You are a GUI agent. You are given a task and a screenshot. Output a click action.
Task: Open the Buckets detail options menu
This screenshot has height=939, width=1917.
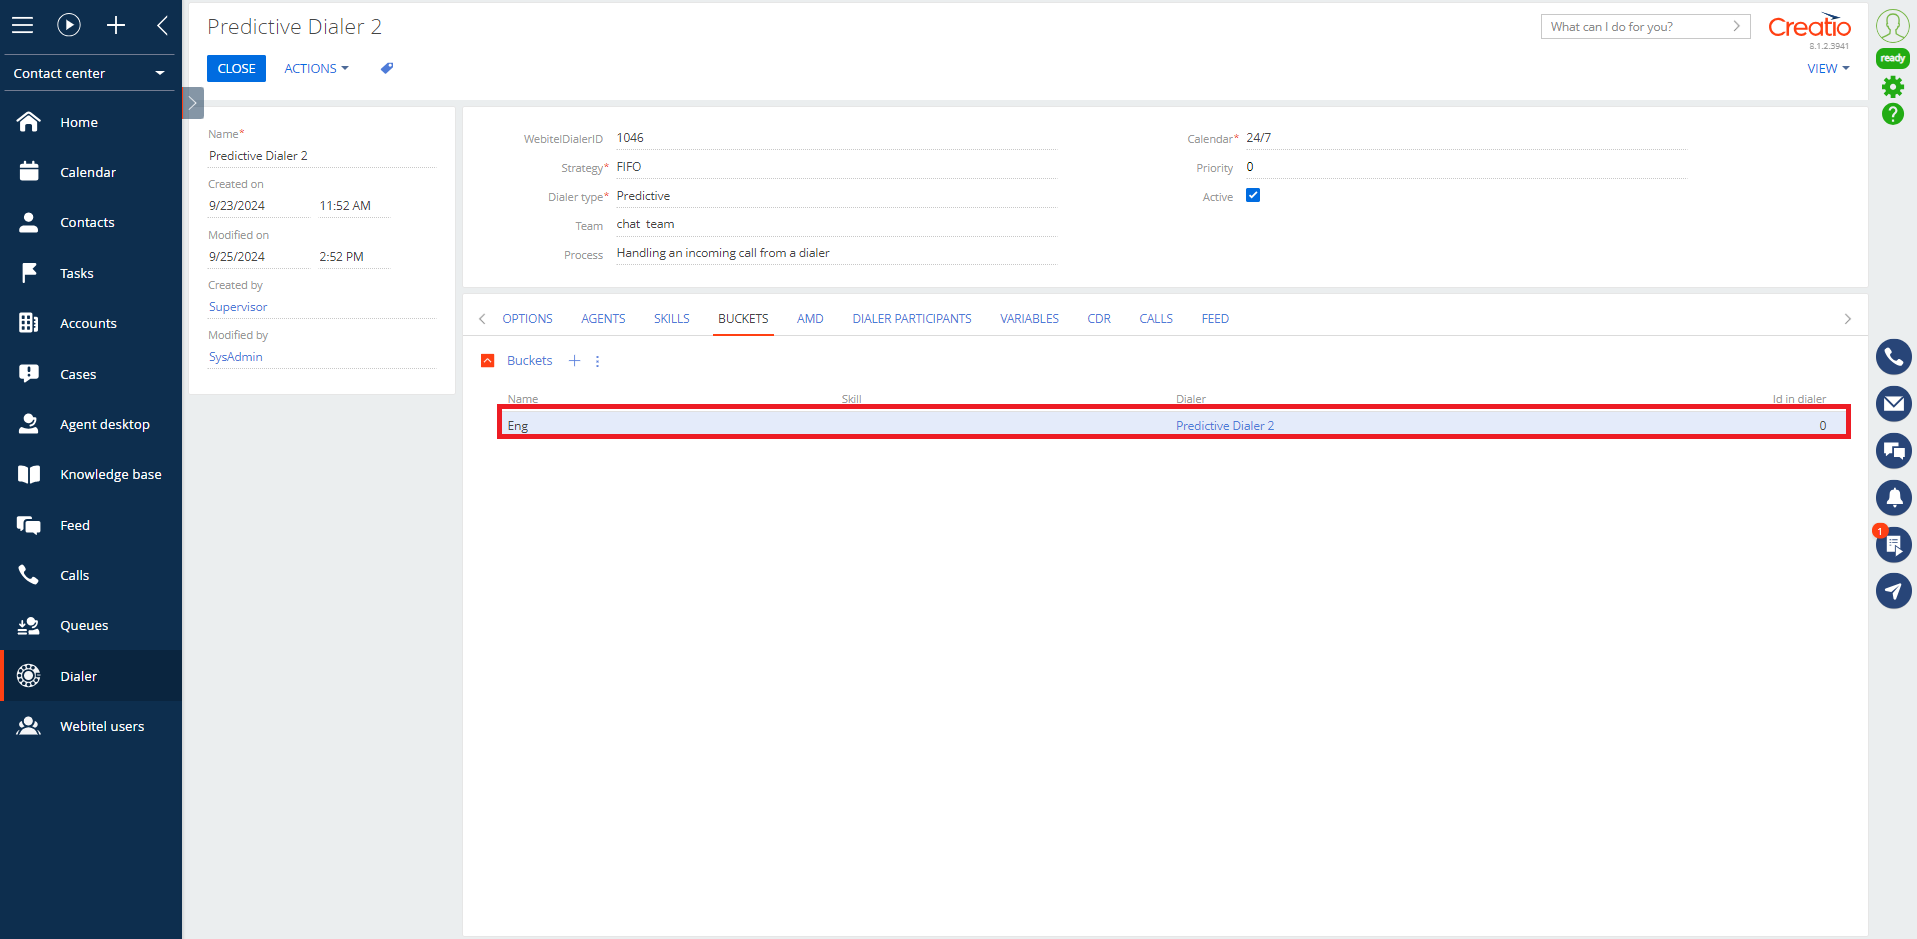pyautogui.click(x=597, y=361)
